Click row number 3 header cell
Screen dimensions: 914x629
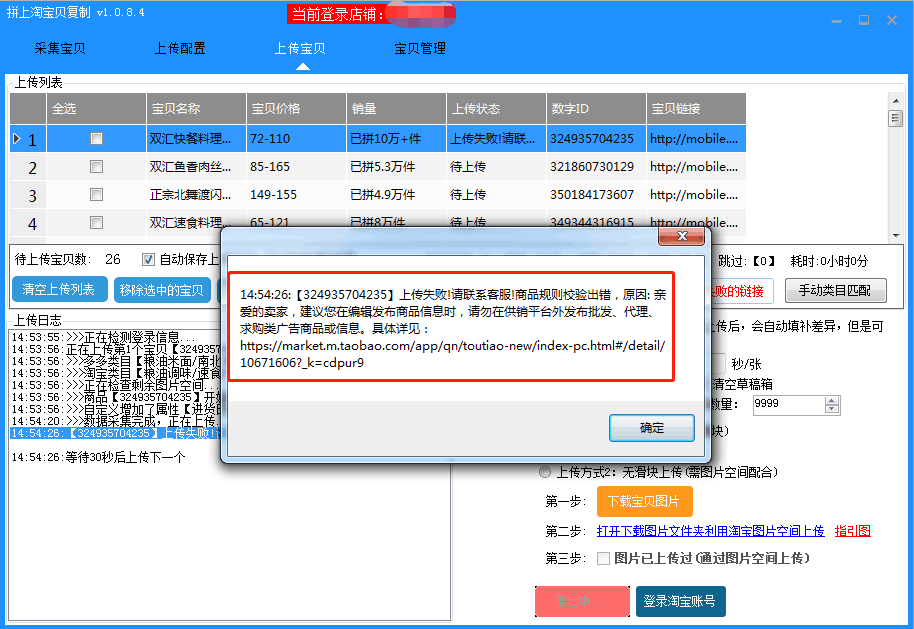point(28,195)
